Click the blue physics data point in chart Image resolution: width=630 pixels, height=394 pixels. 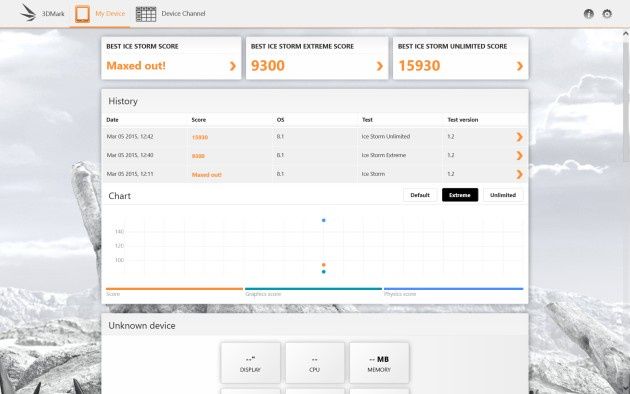pyautogui.click(x=323, y=220)
